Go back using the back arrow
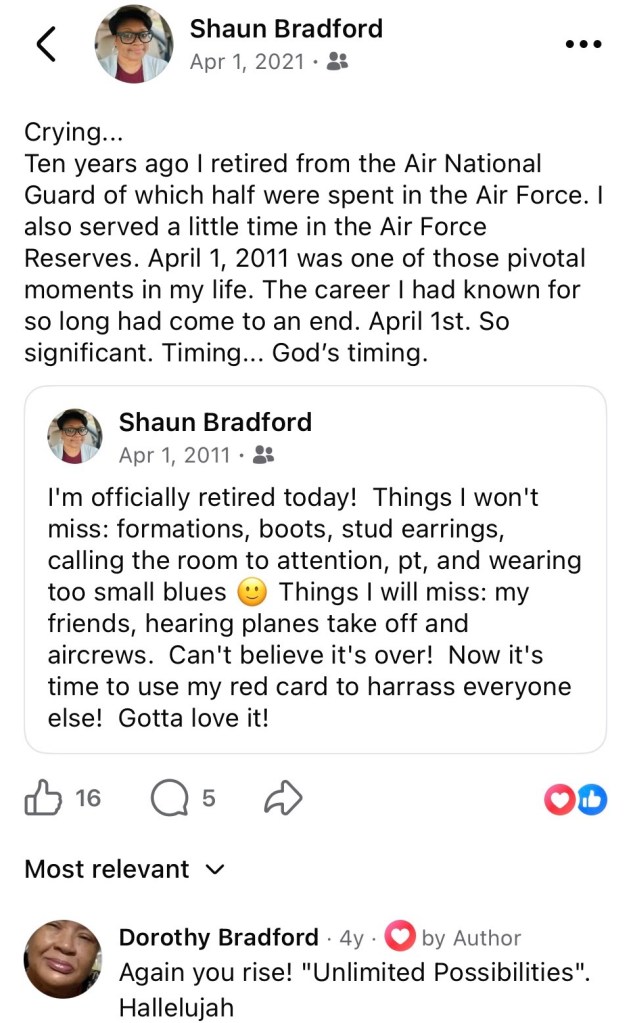The width and height of the screenshot is (631, 1023). pos(46,45)
